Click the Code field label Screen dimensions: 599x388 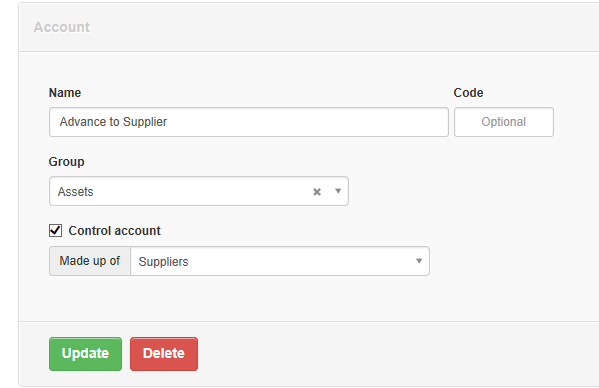[x=468, y=93]
